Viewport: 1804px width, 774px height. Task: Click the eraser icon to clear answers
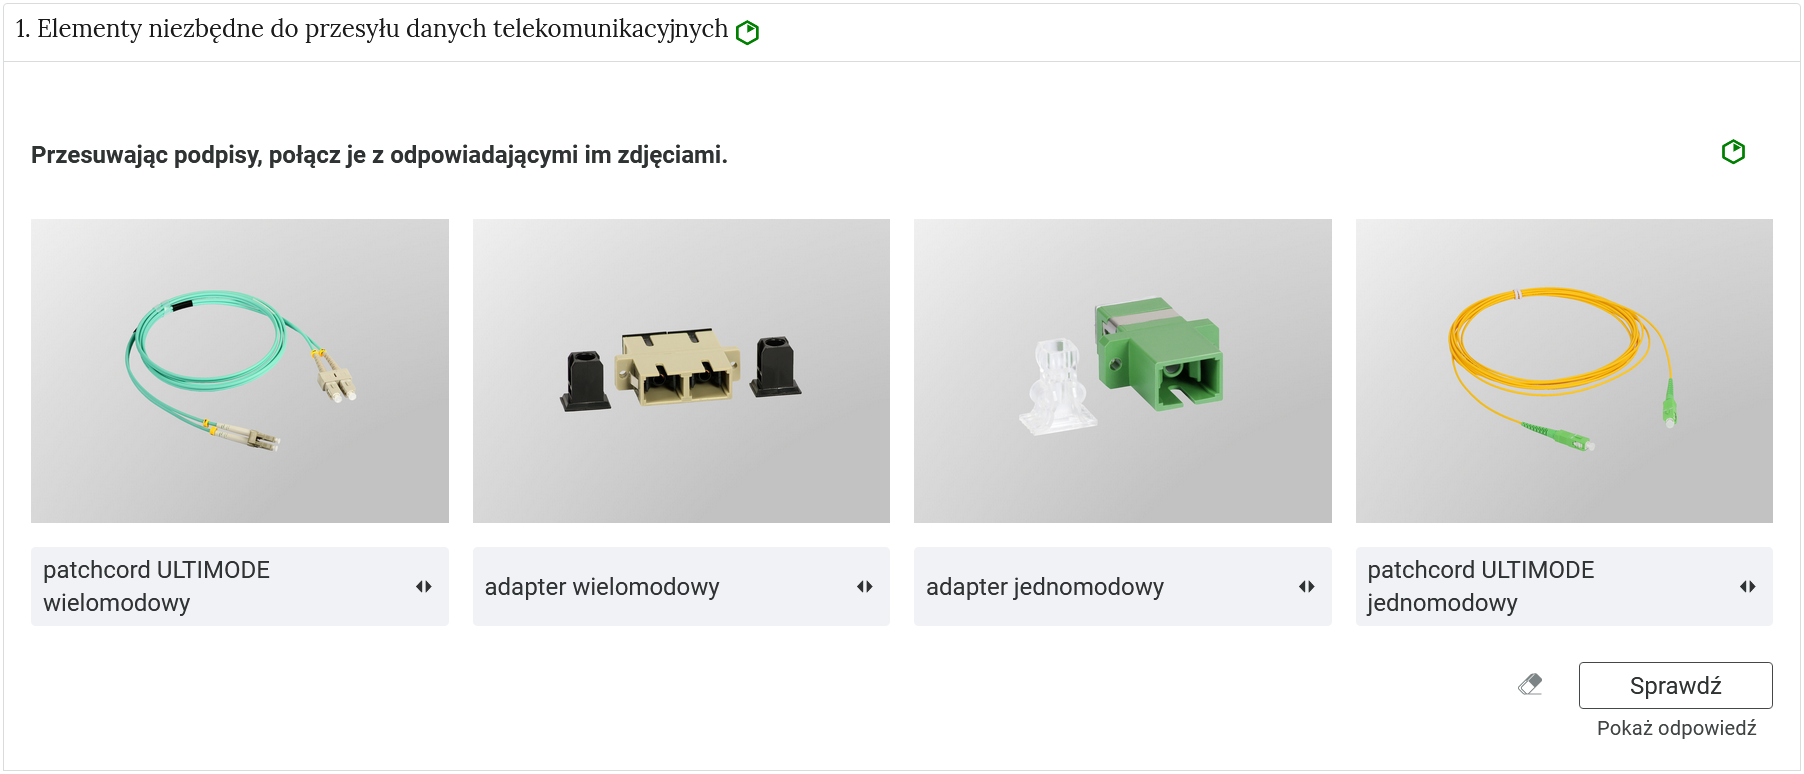point(1530,685)
